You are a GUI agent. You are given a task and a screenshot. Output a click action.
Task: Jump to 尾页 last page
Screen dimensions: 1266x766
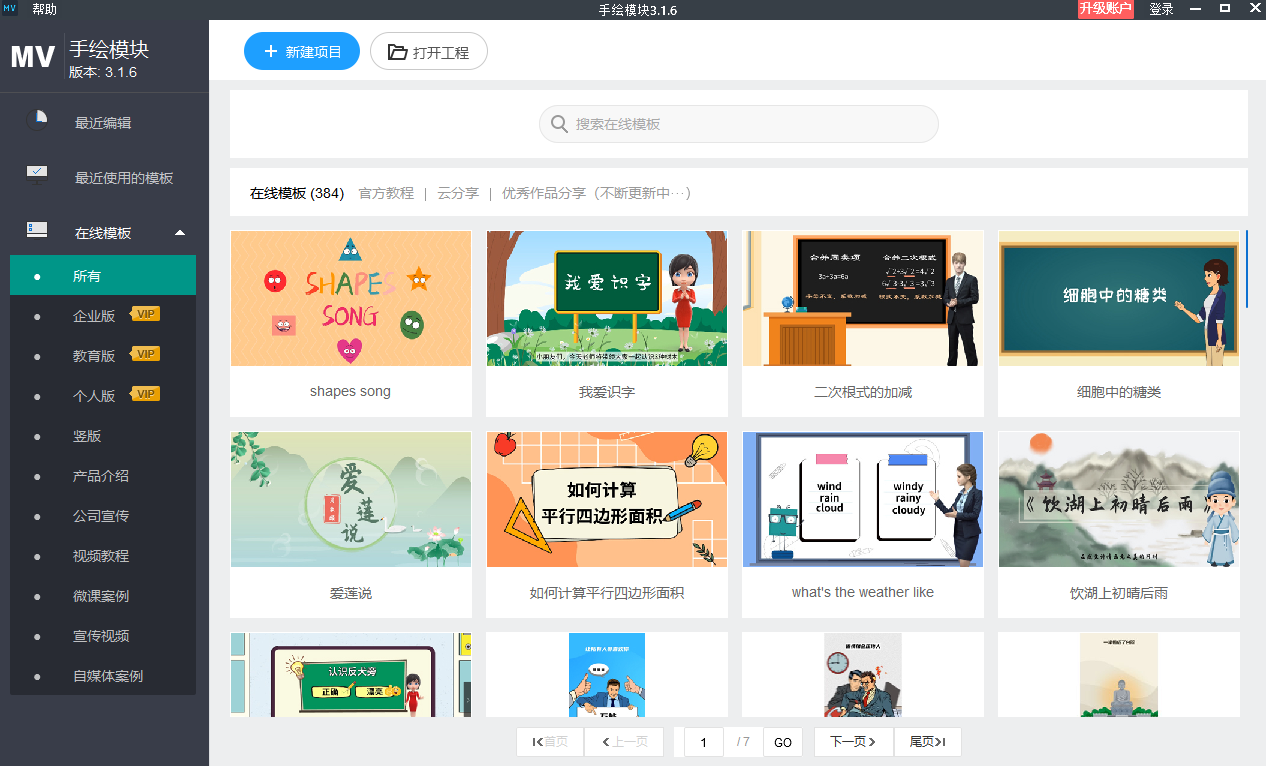(928, 742)
